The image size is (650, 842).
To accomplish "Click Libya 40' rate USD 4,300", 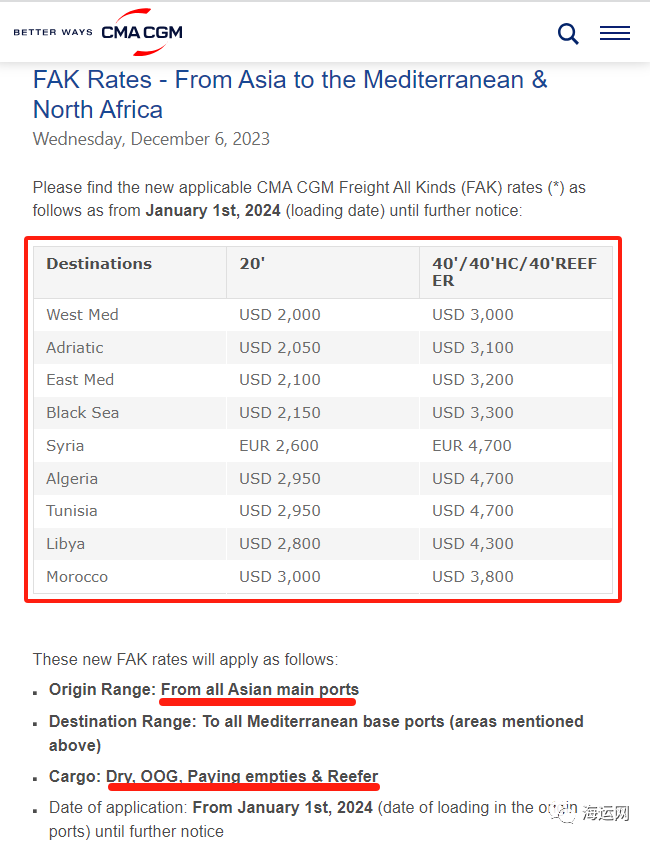I will 473,543.
